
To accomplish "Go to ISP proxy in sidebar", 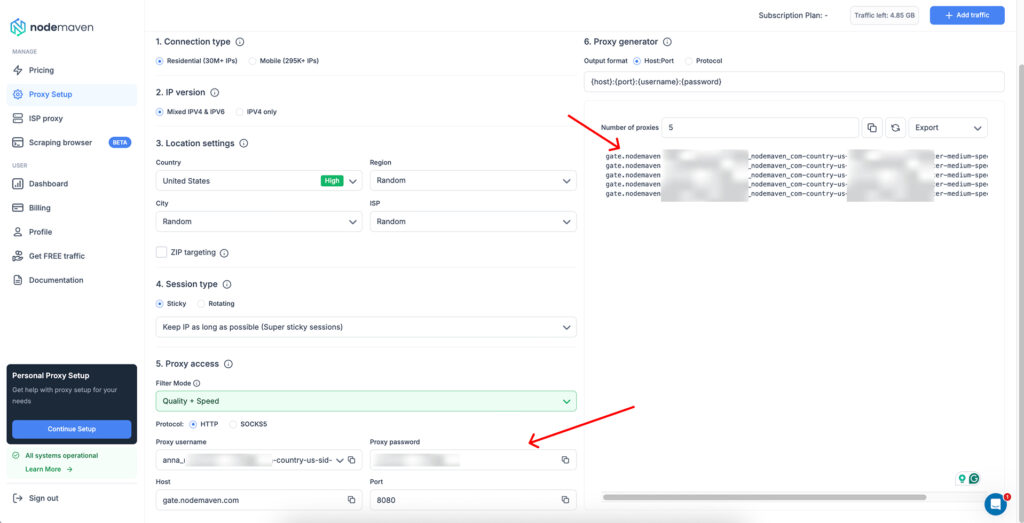I will (45, 118).
